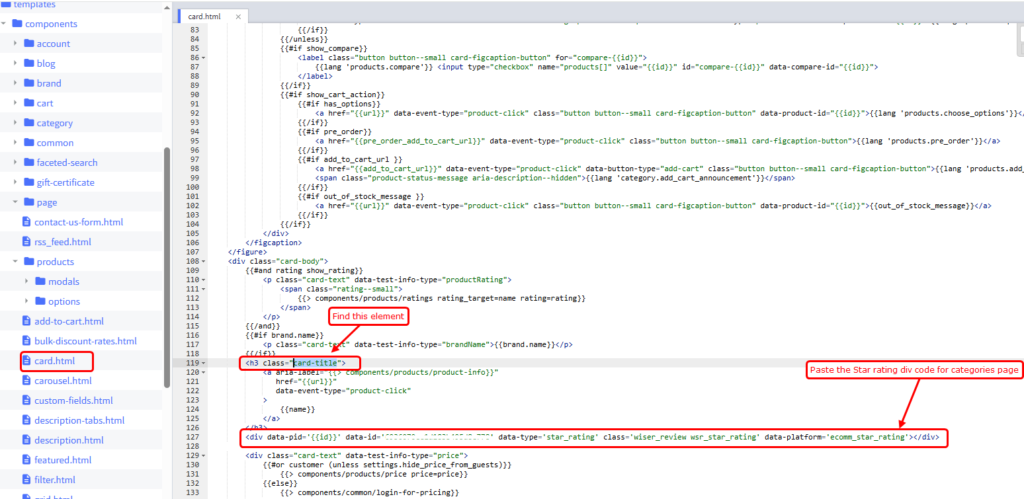This screenshot has width=1024, height=499.
Task: Collapse the page folder arrow
Action: point(15,202)
